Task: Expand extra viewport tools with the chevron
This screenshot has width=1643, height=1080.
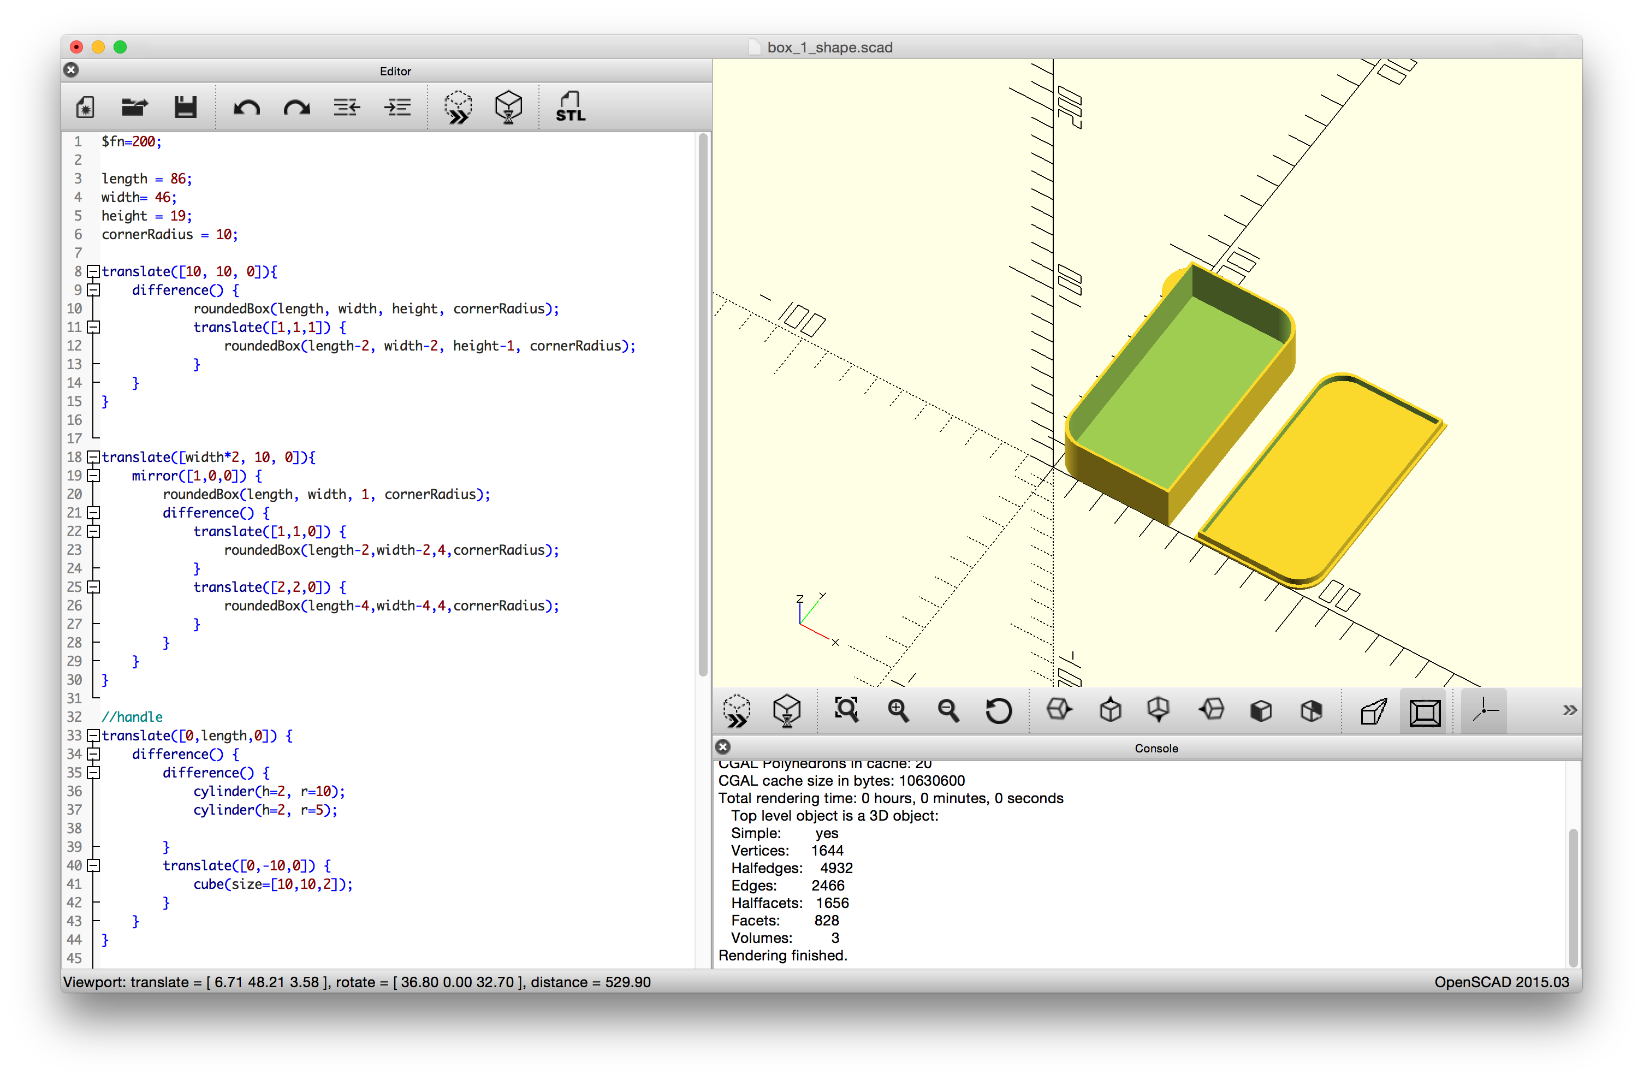Action: coord(1567,711)
